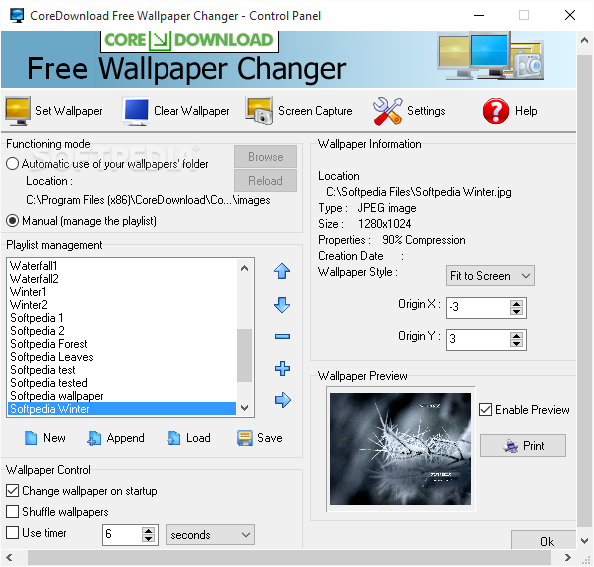This screenshot has height=567, width=594.
Task: Enable Shuffle wallpapers checkbox
Action: pyautogui.click(x=13, y=512)
